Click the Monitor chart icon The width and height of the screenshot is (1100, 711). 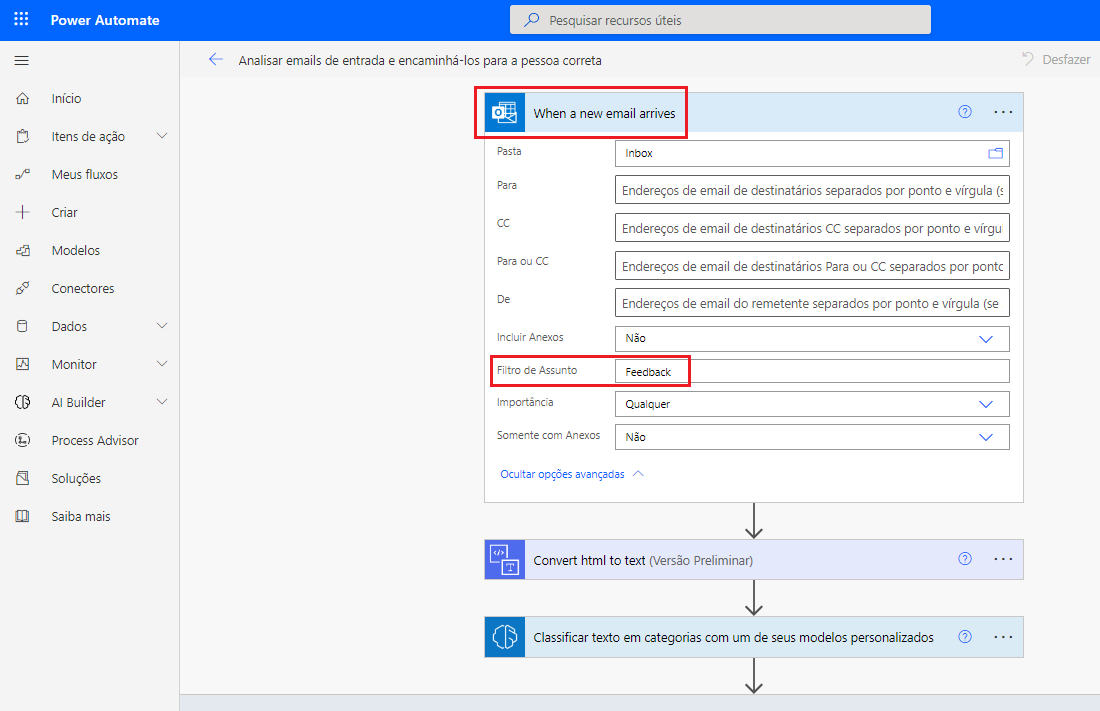pyautogui.click(x=22, y=364)
